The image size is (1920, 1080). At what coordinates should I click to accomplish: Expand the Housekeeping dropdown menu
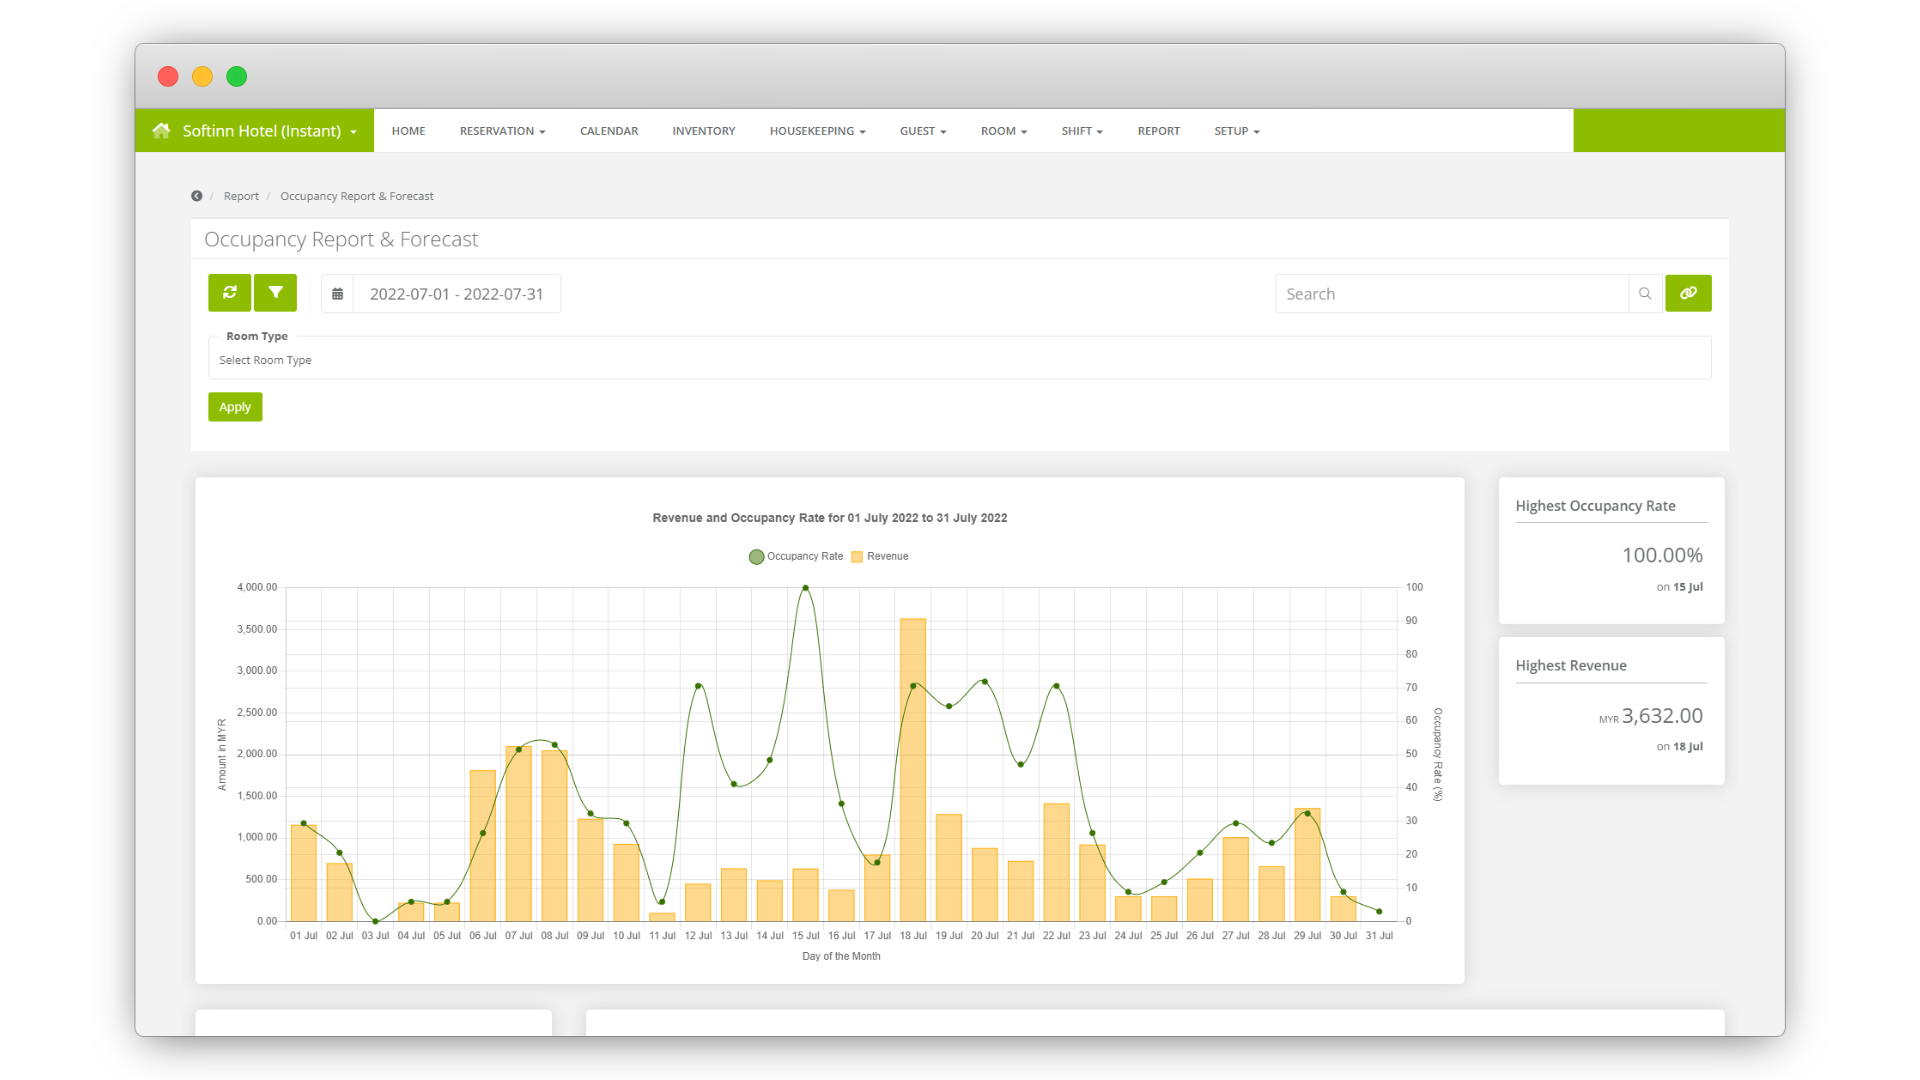(x=817, y=131)
